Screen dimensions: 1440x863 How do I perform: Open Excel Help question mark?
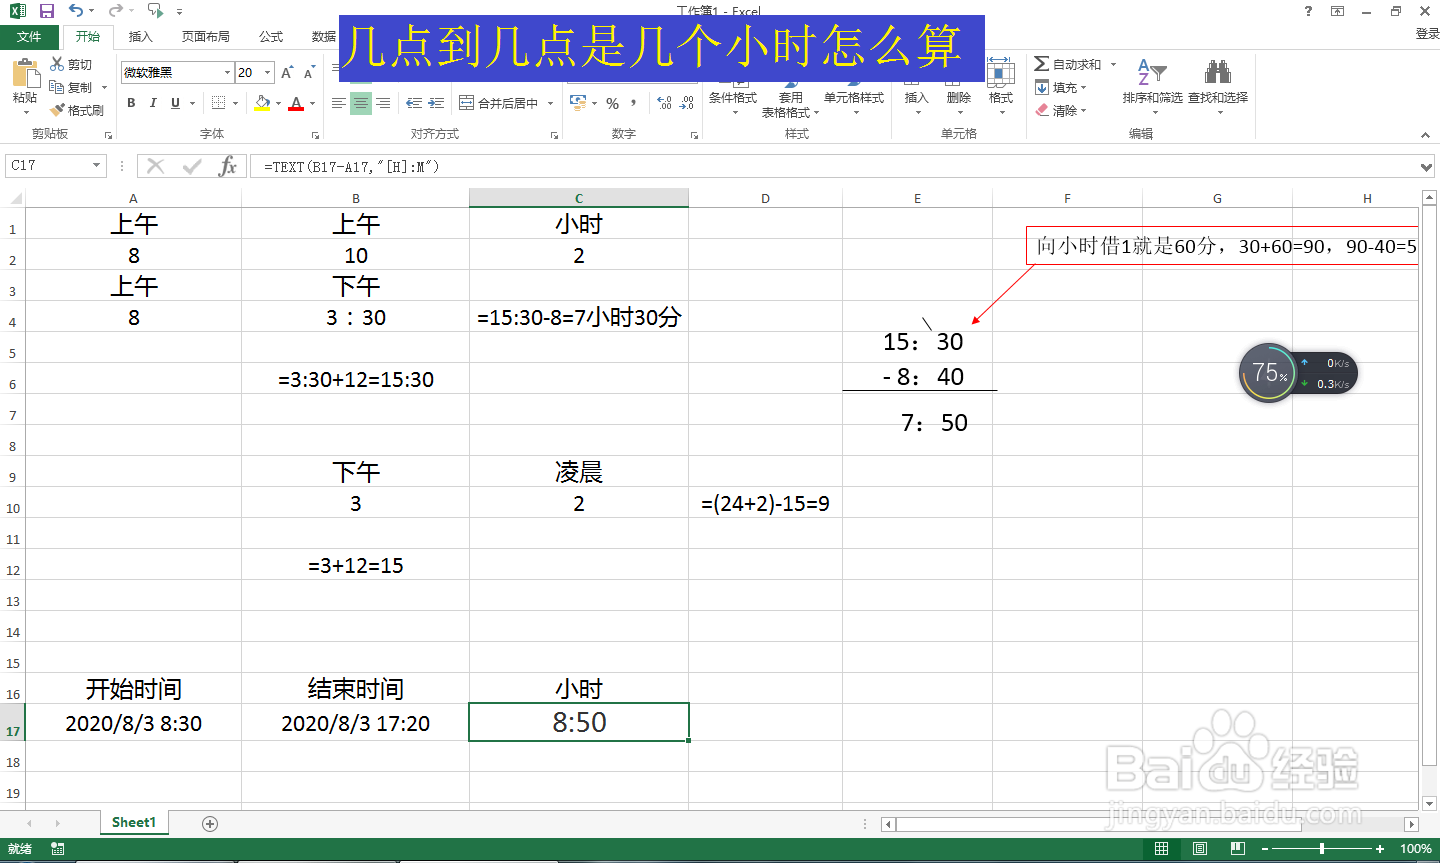[1308, 11]
